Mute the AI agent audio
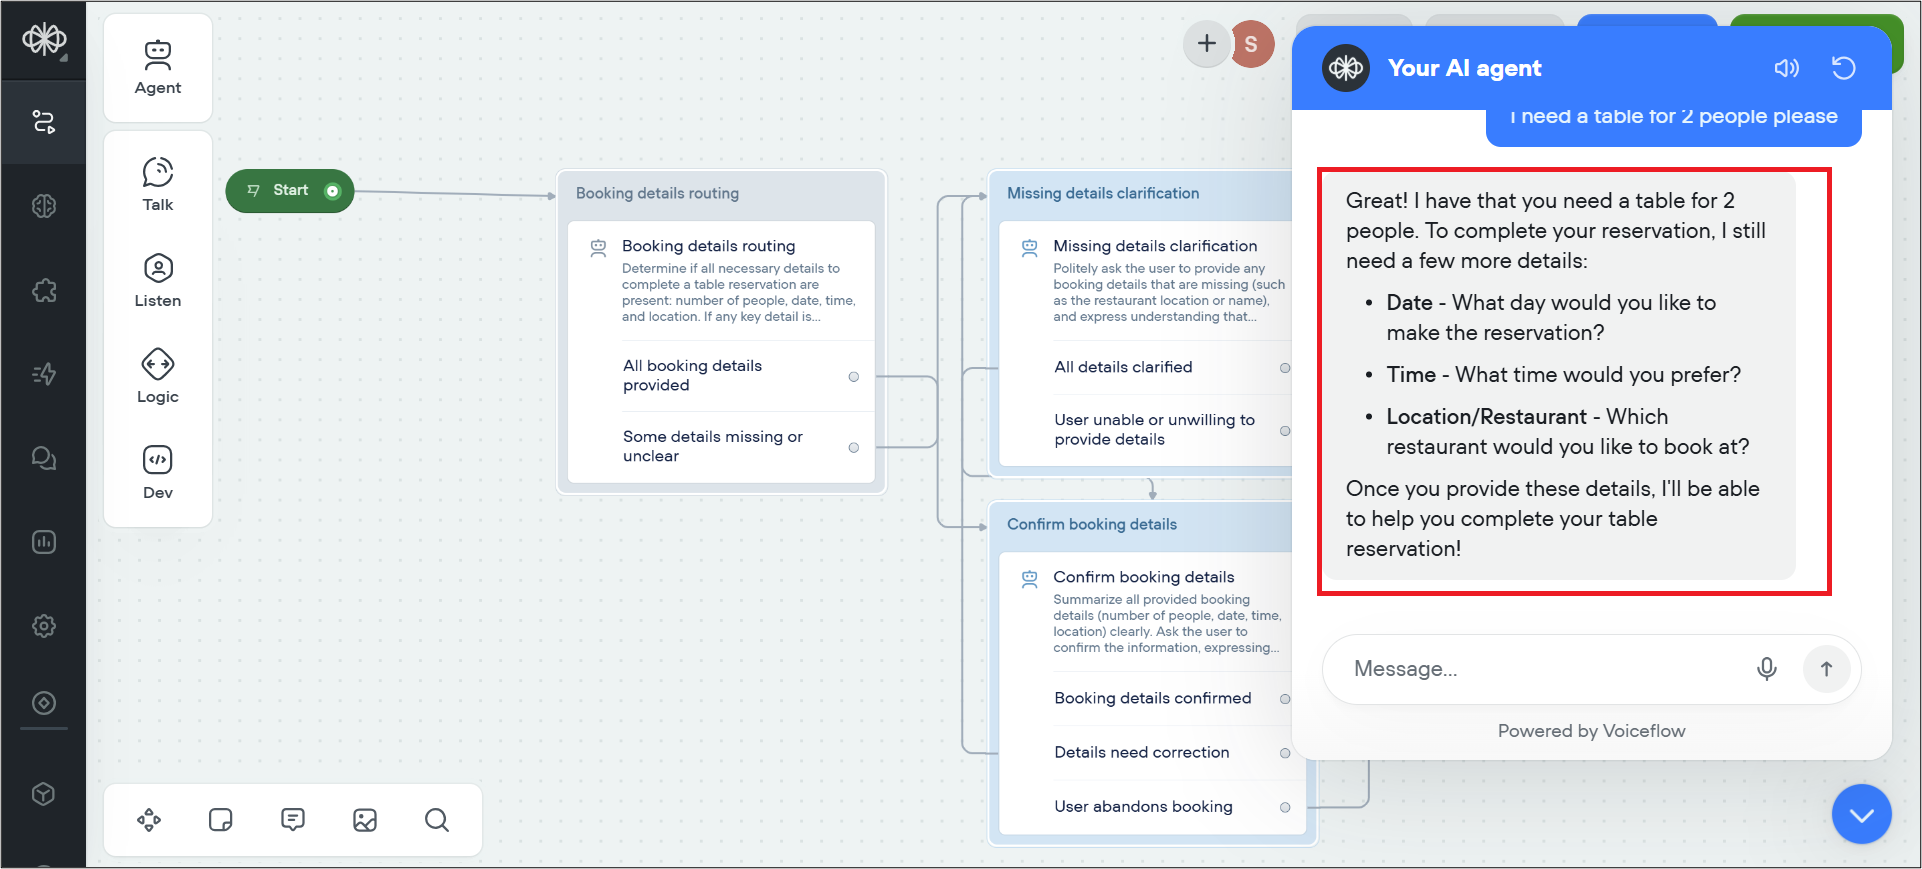The image size is (1922, 869). point(1786,68)
